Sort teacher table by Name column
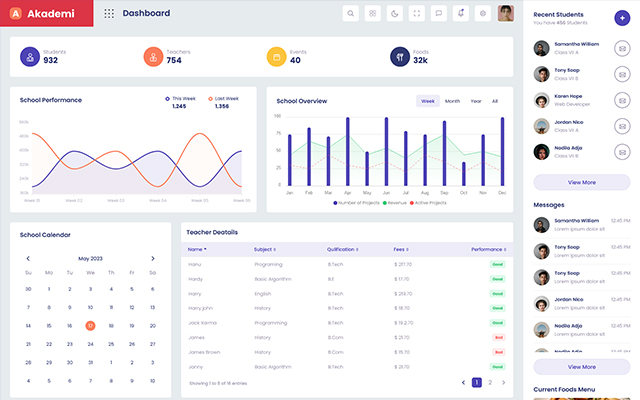This screenshot has width=640, height=400. pos(197,249)
